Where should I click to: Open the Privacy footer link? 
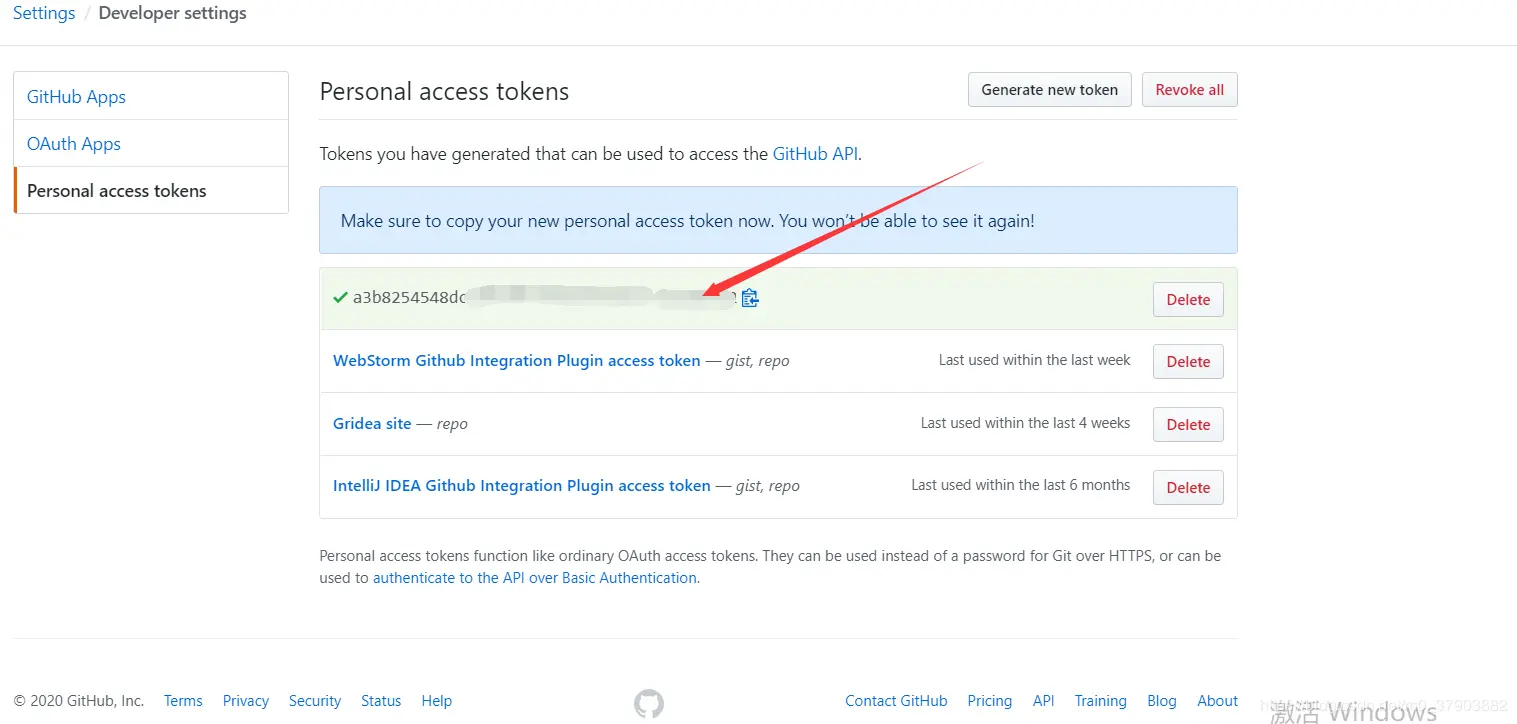tap(246, 701)
